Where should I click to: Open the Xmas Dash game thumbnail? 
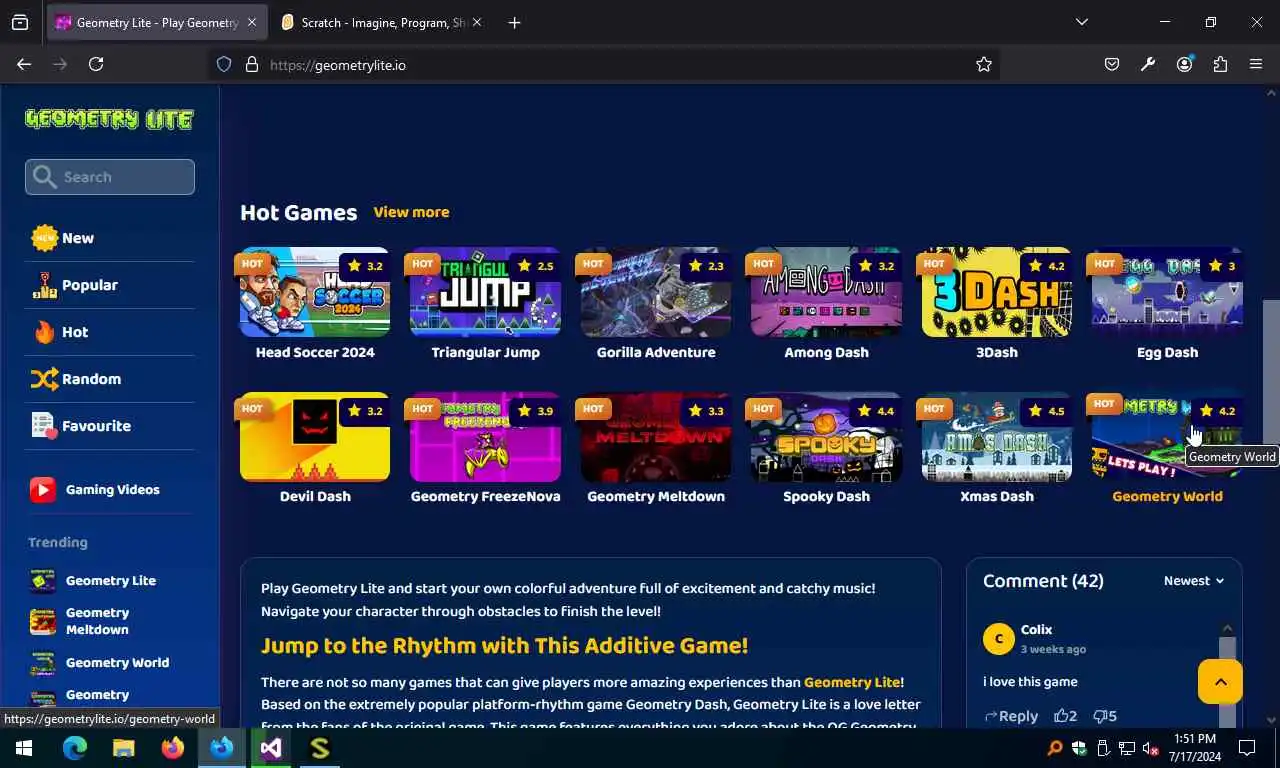(x=997, y=436)
